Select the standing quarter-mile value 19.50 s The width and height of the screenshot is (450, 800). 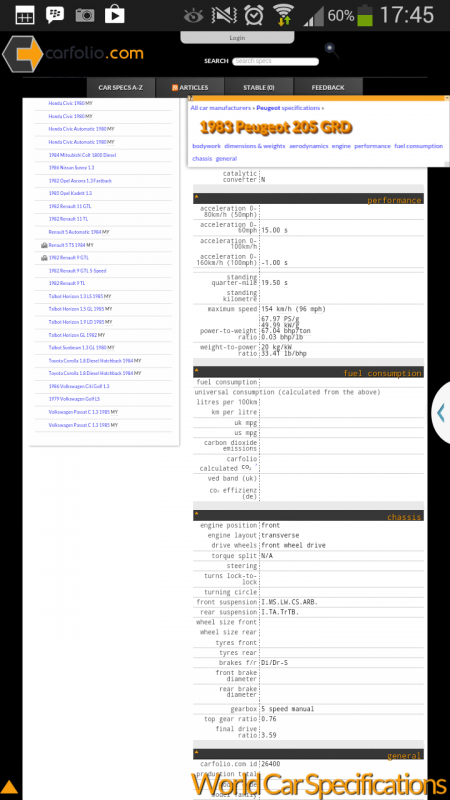tap(274, 283)
